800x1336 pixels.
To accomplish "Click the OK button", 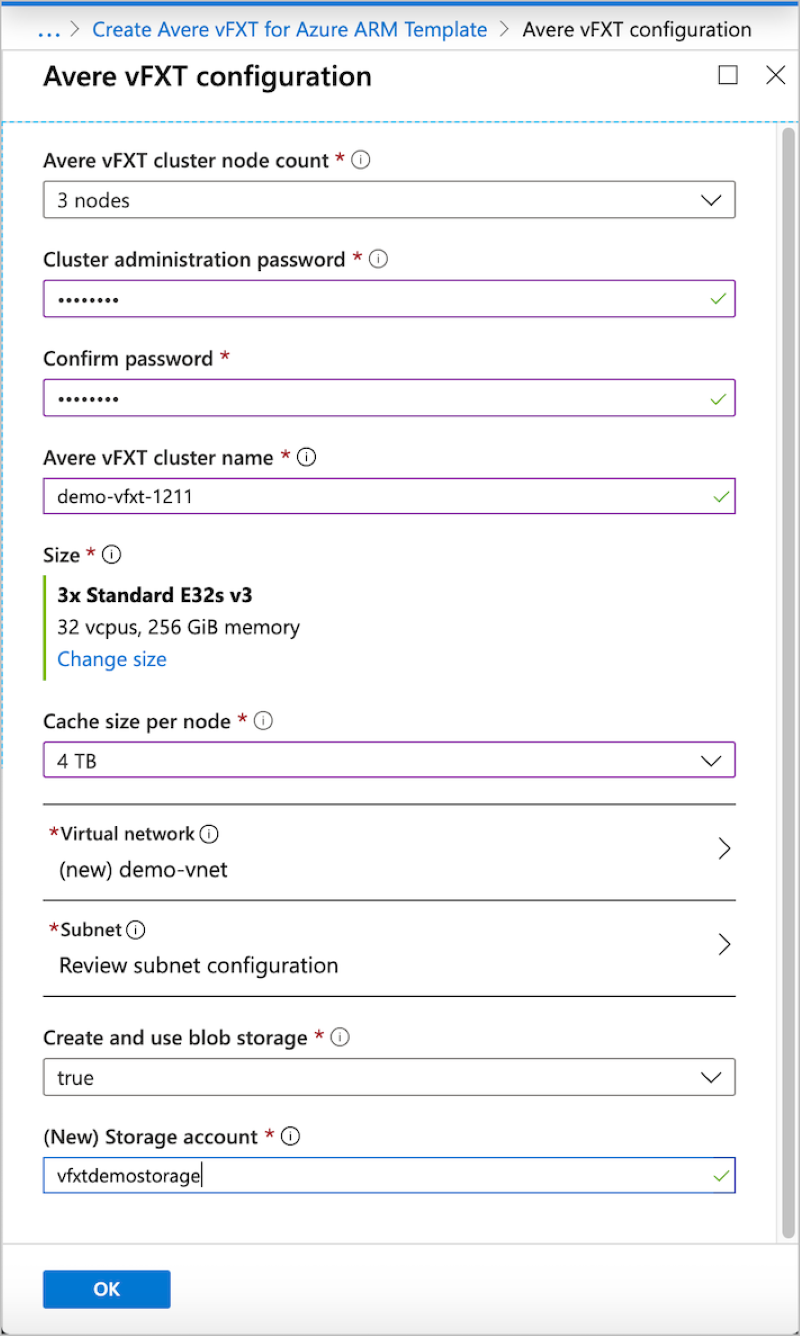I will click(107, 1289).
